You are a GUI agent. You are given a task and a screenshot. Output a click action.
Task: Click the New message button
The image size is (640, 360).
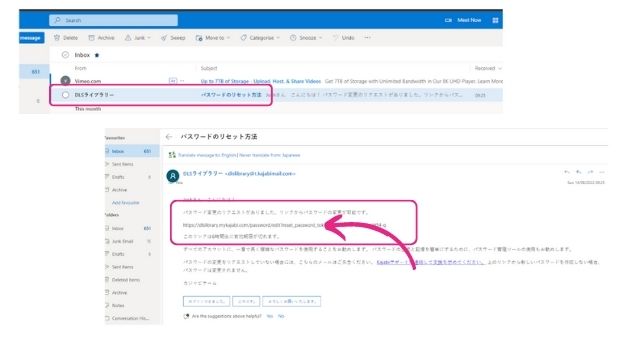[31, 38]
